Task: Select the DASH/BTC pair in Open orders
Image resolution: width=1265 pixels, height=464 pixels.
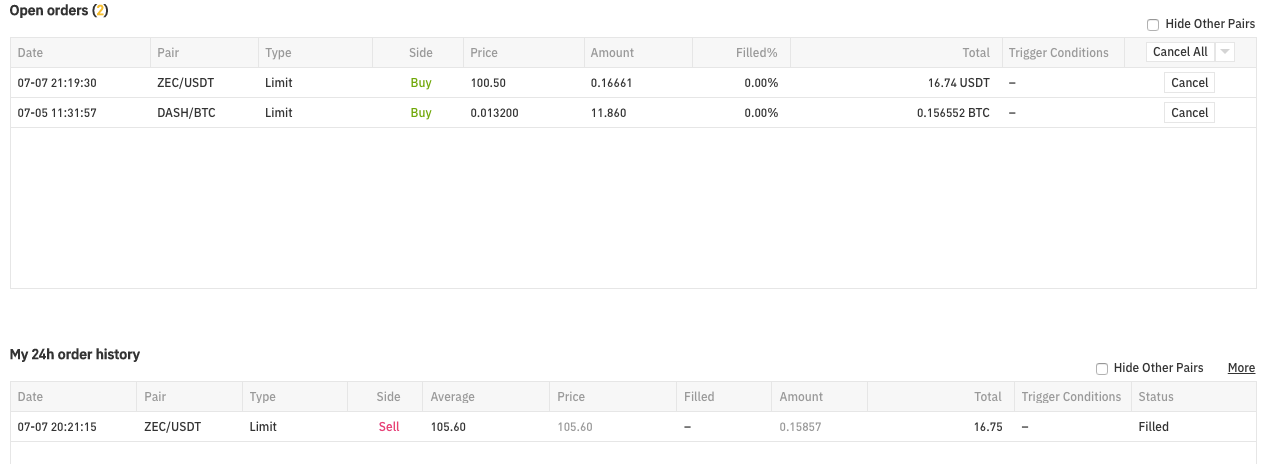Action: click(186, 113)
